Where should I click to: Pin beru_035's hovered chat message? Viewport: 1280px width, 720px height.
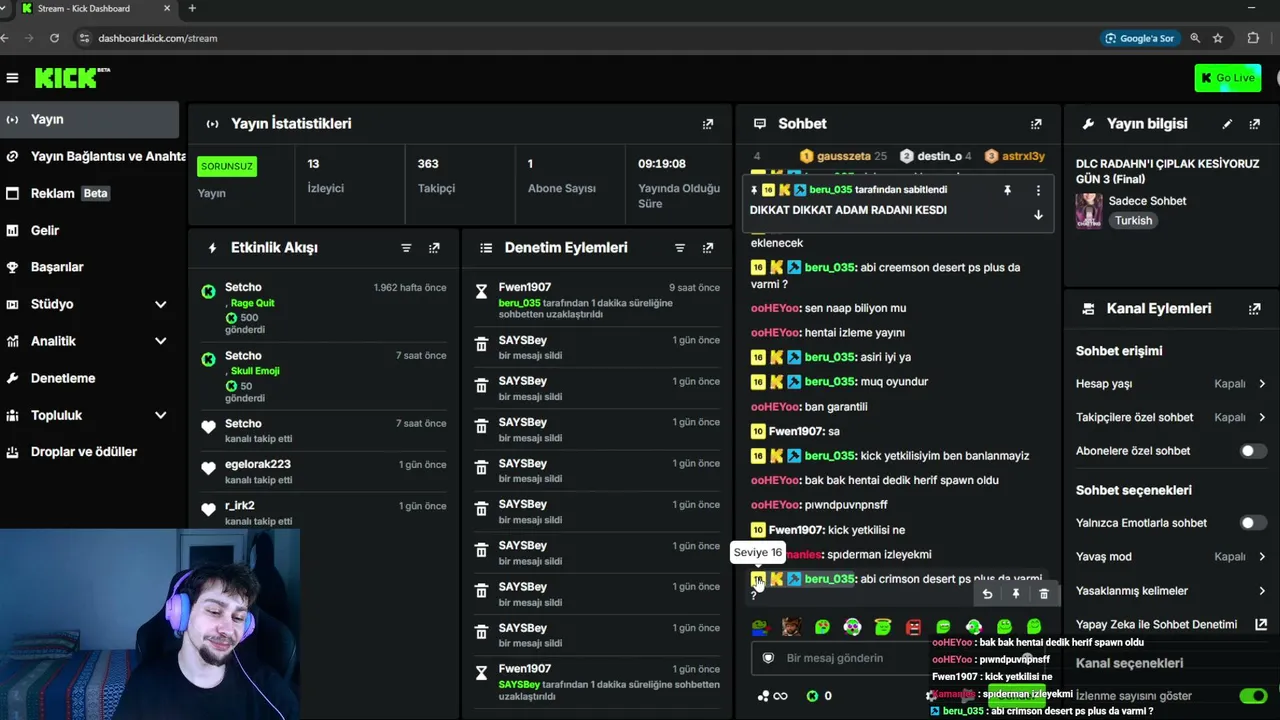1015,594
